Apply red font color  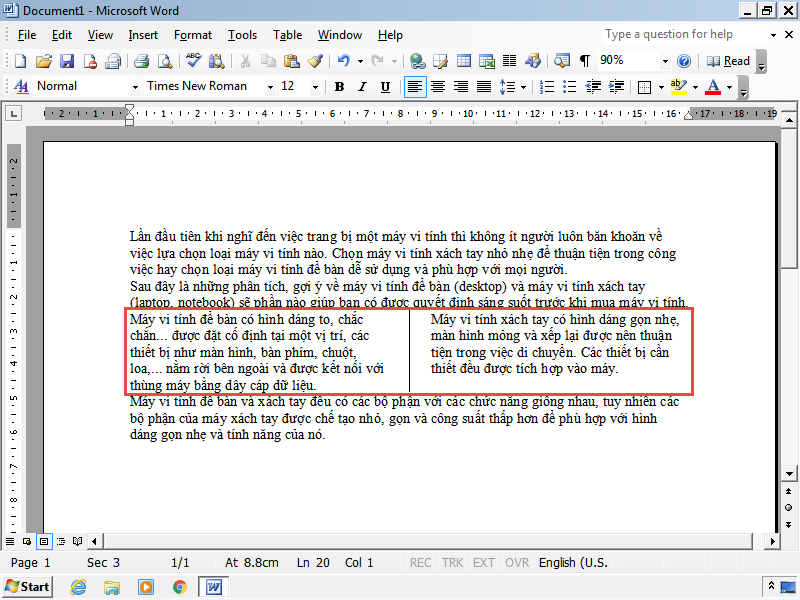pyautogui.click(x=713, y=87)
